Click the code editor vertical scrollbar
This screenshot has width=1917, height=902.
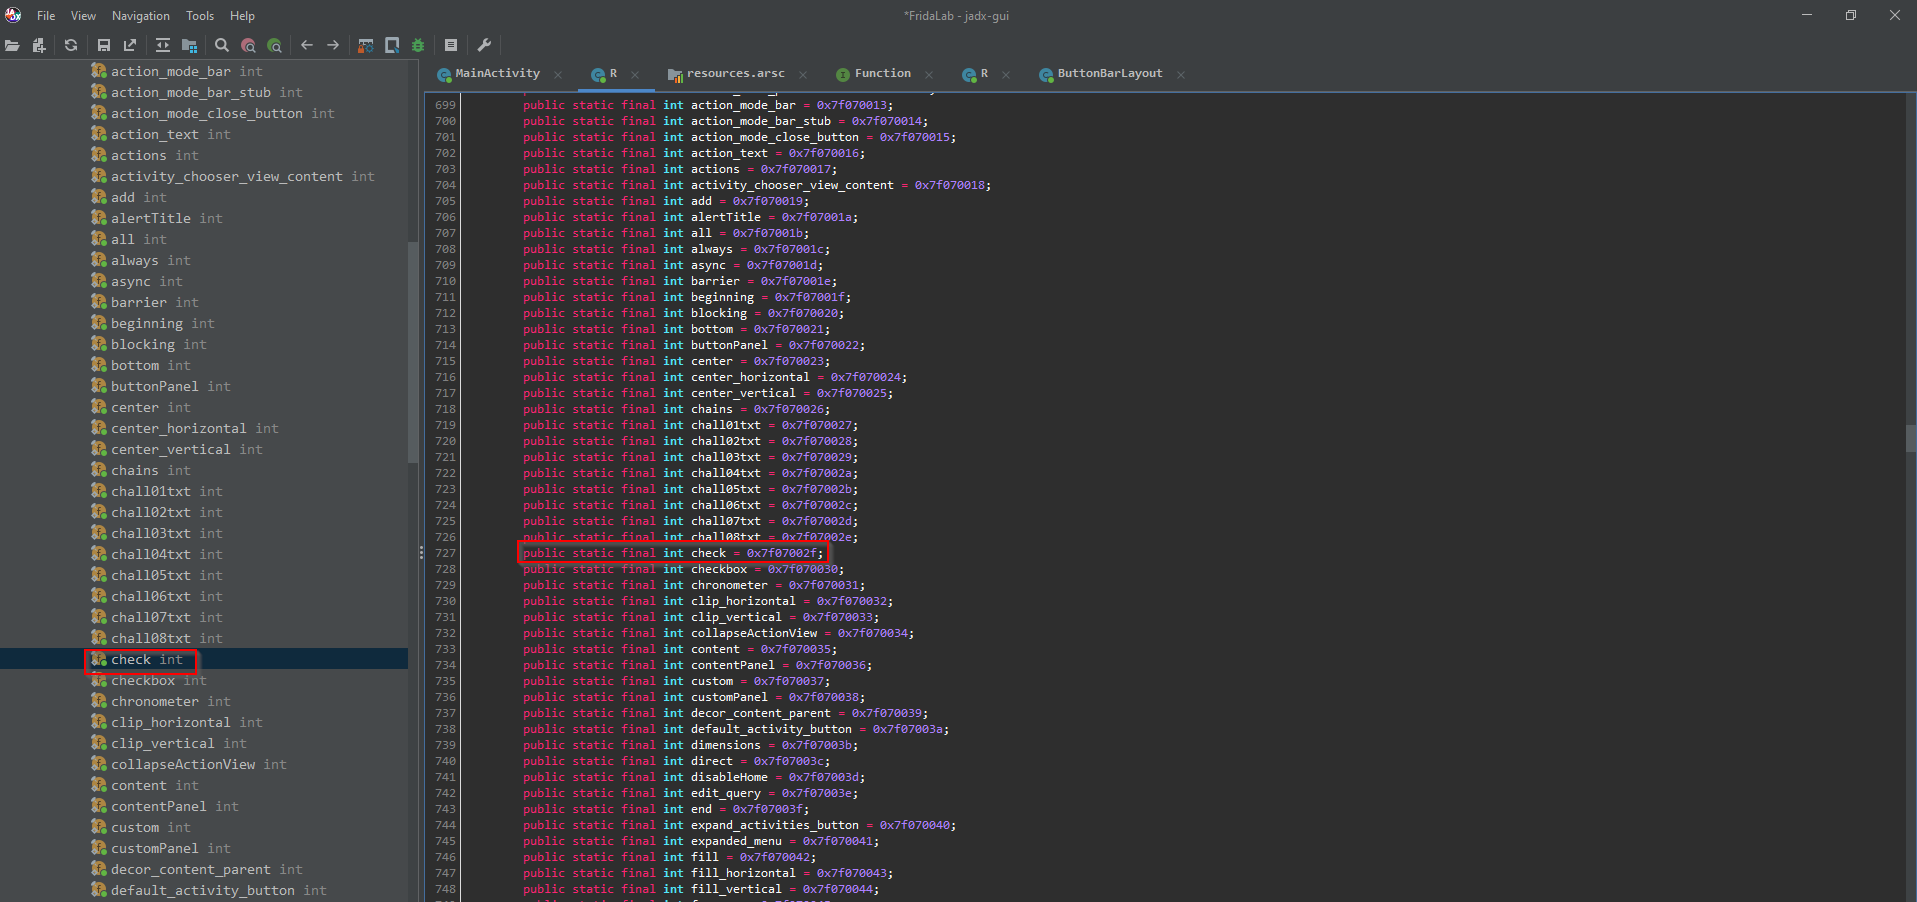point(1910,438)
